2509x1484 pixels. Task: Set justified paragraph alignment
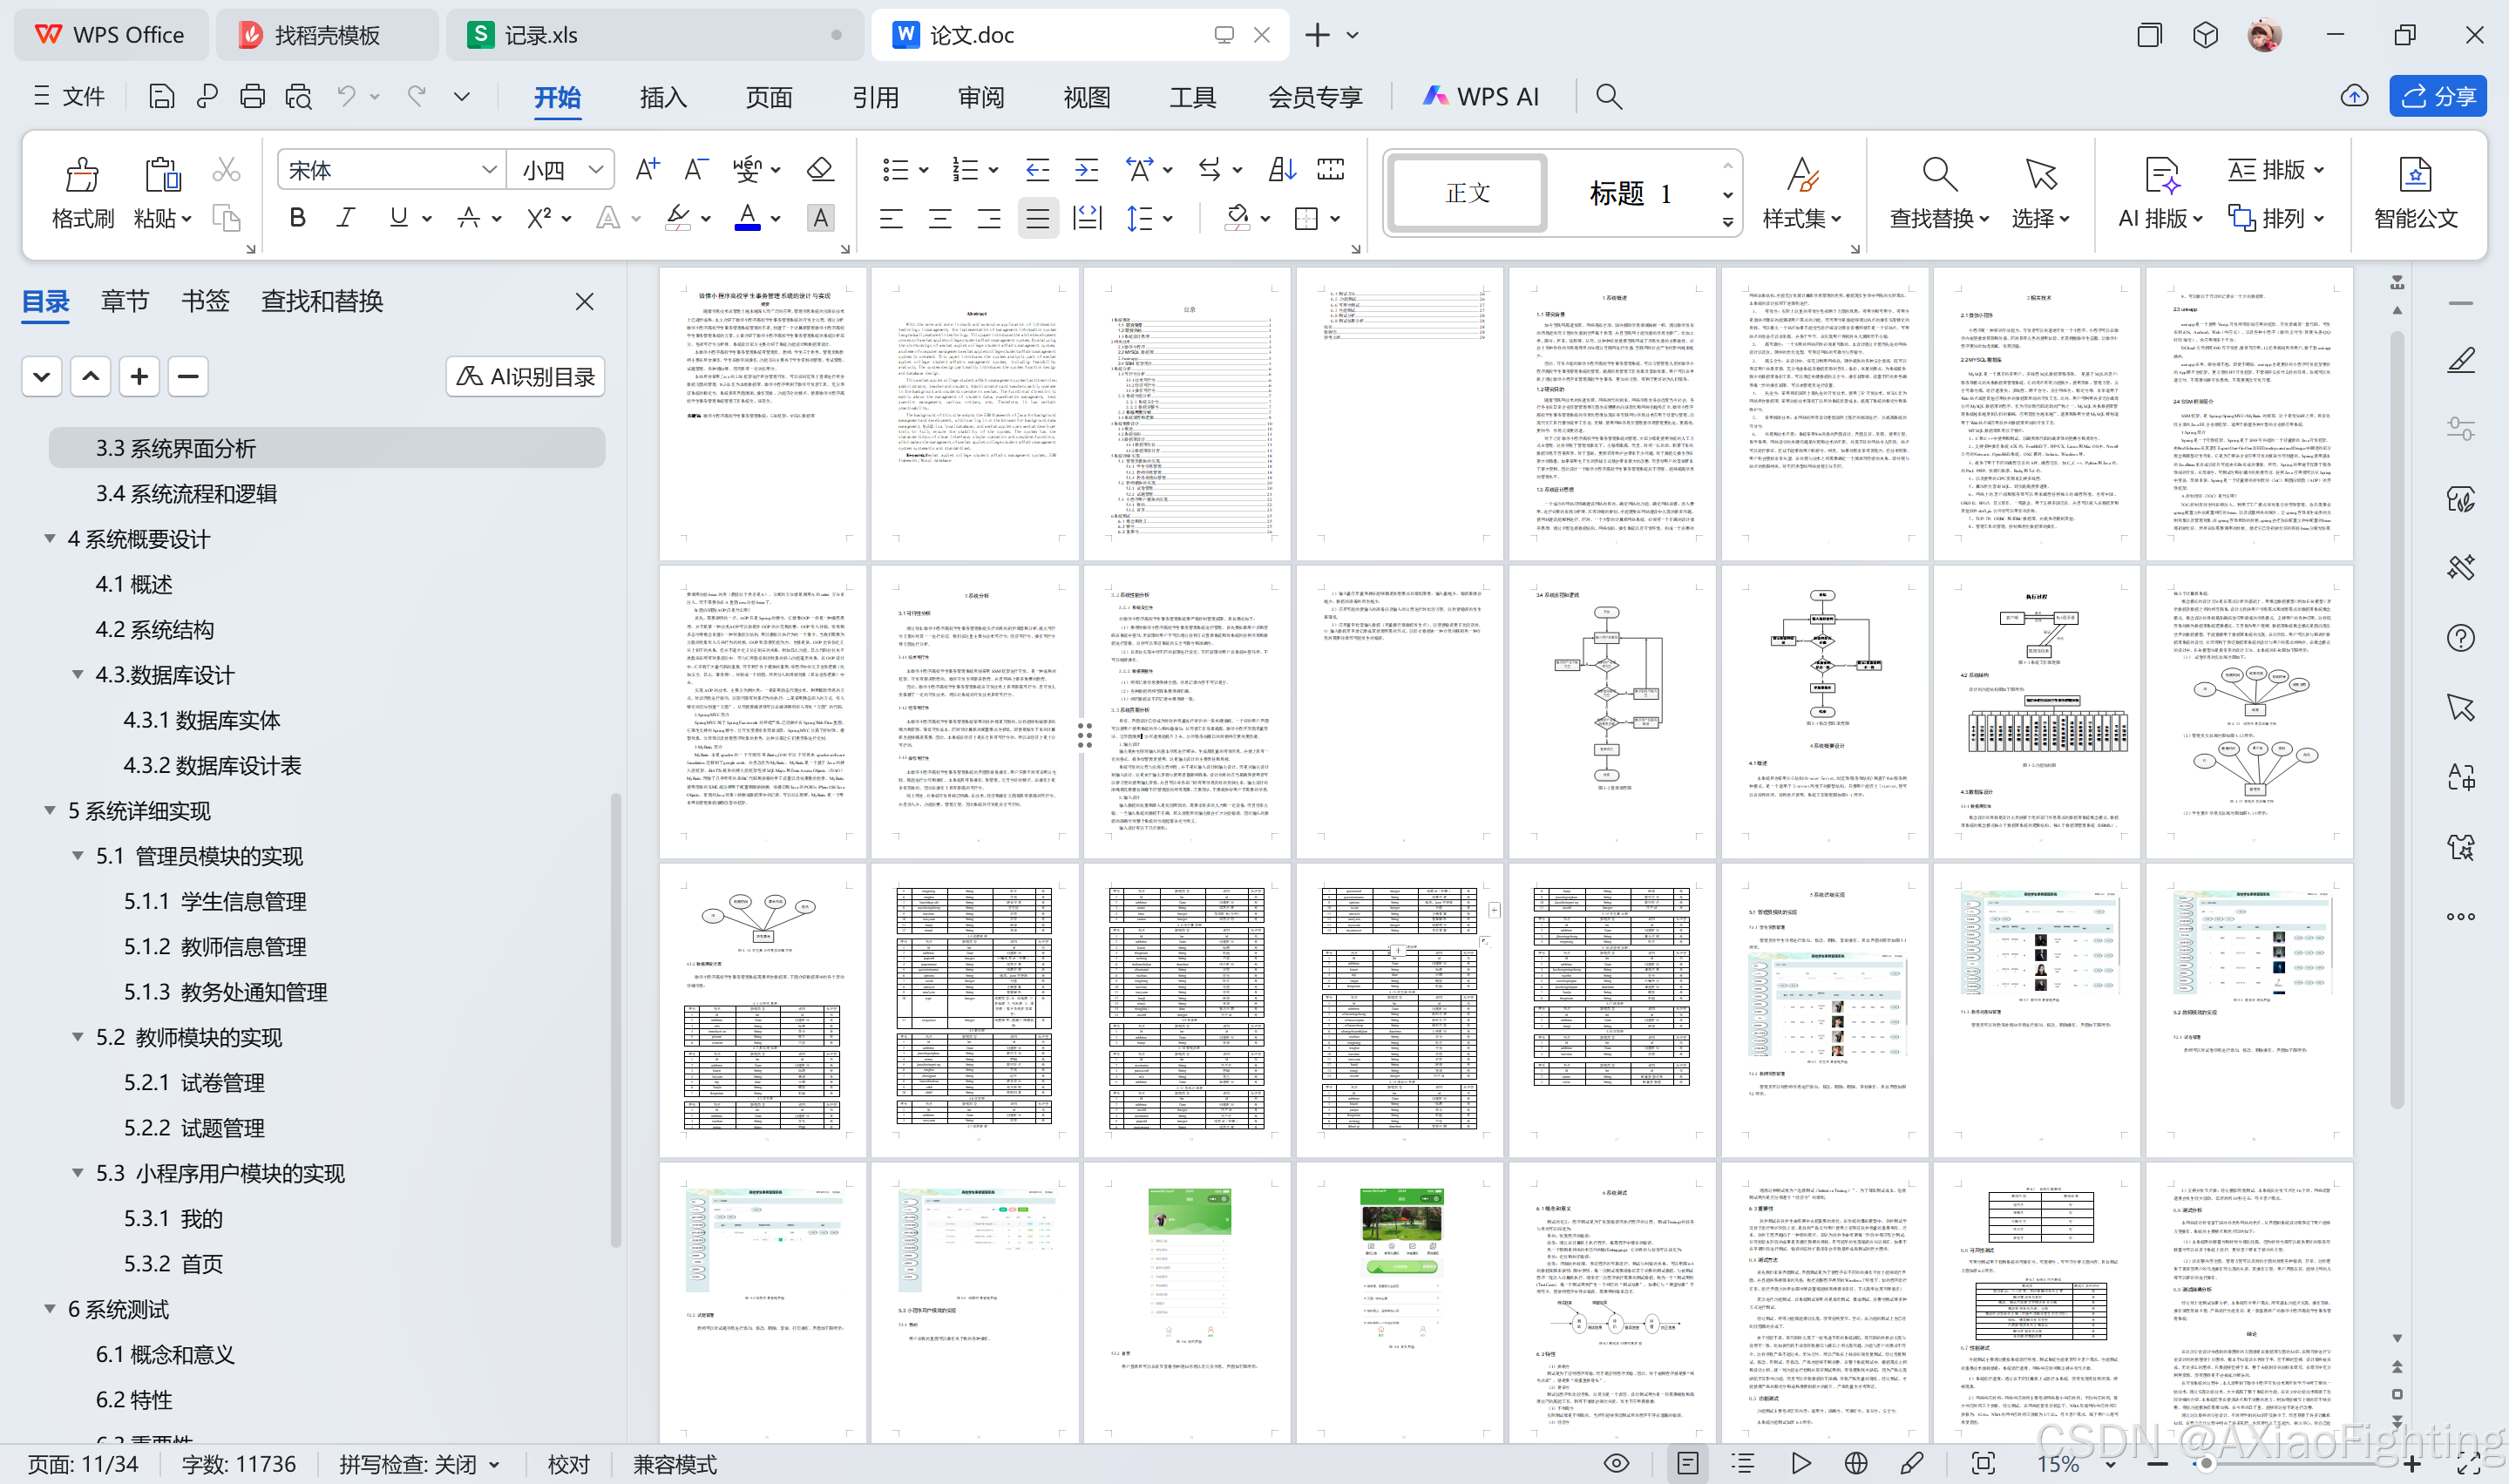pyautogui.click(x=1038, y=217)
